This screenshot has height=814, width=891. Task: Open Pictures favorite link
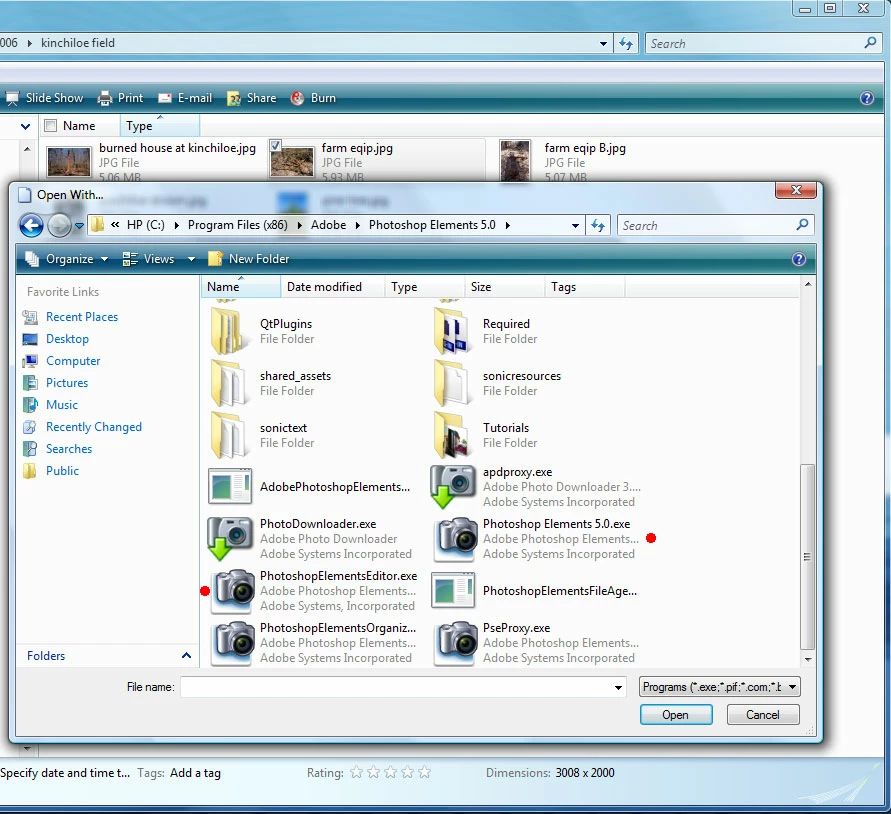[66, 383]
